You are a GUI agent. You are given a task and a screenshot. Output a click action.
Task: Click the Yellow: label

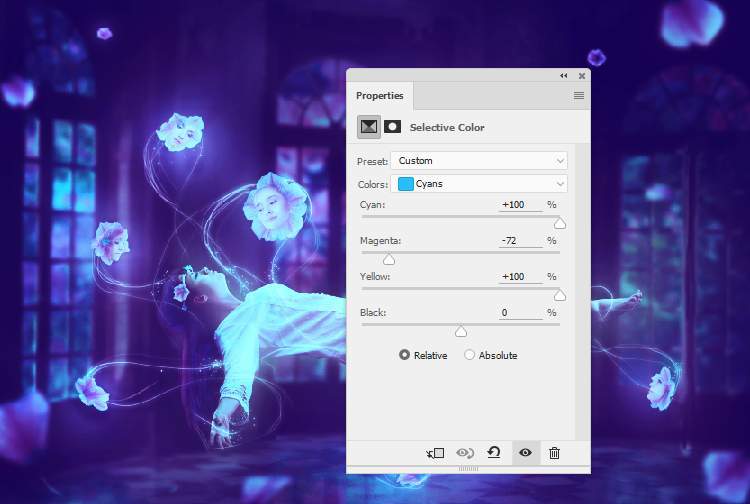tap(375, 276)
